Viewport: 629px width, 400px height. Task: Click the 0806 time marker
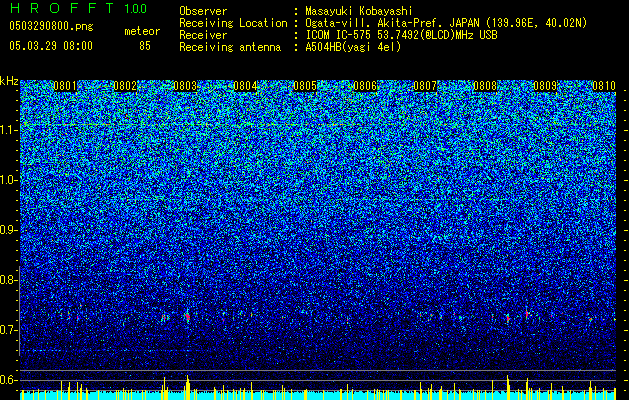(x=365, y=86)
